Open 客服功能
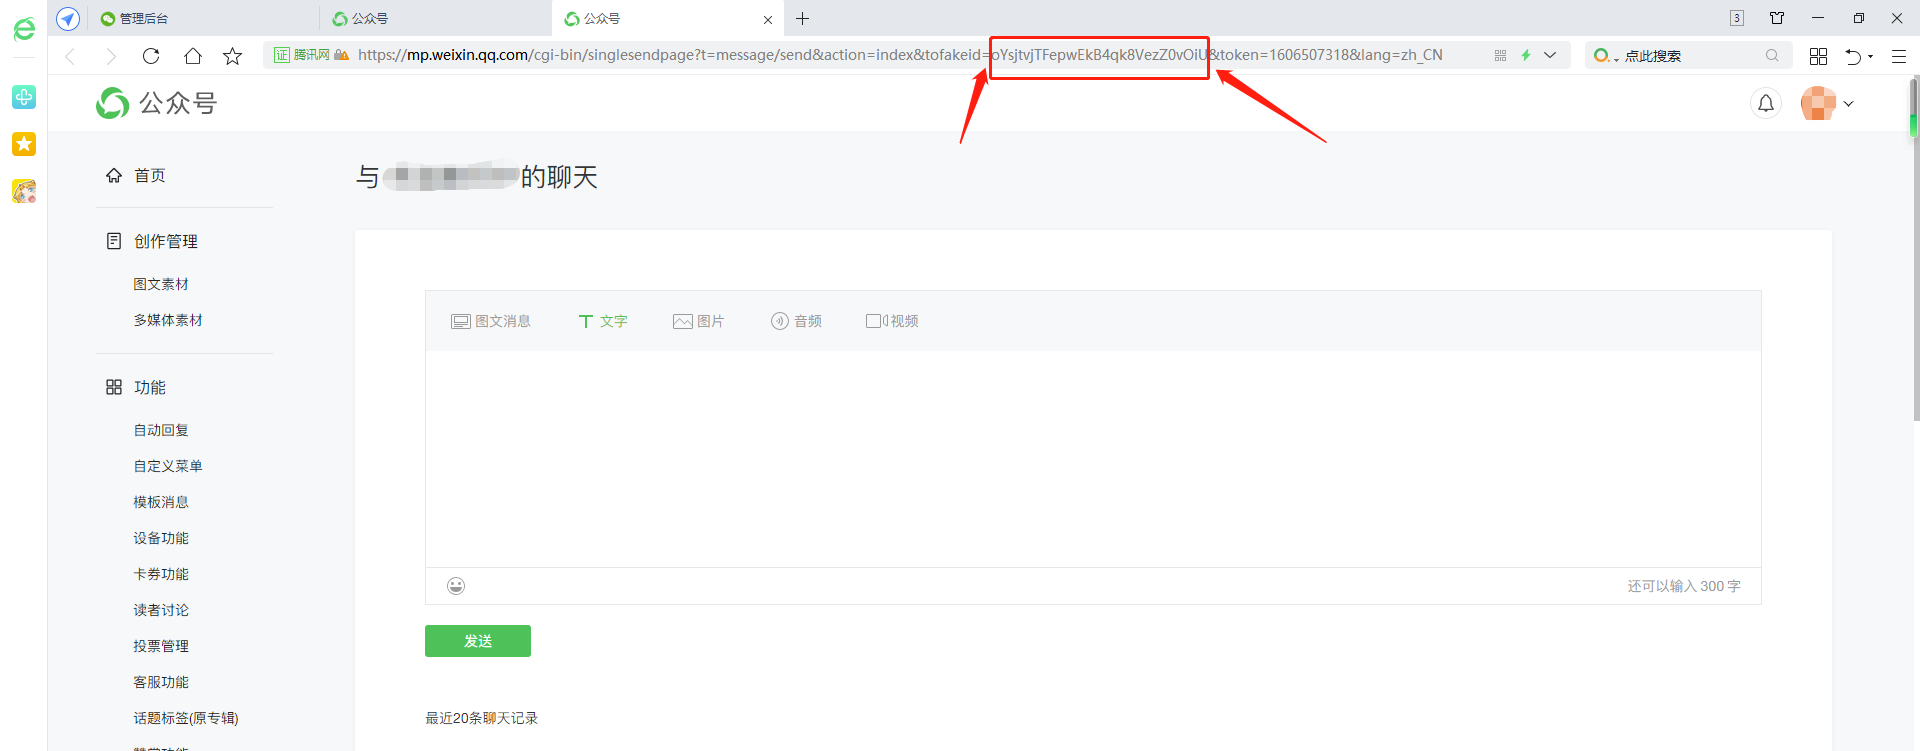1920x751 pixels. point(161,682)
